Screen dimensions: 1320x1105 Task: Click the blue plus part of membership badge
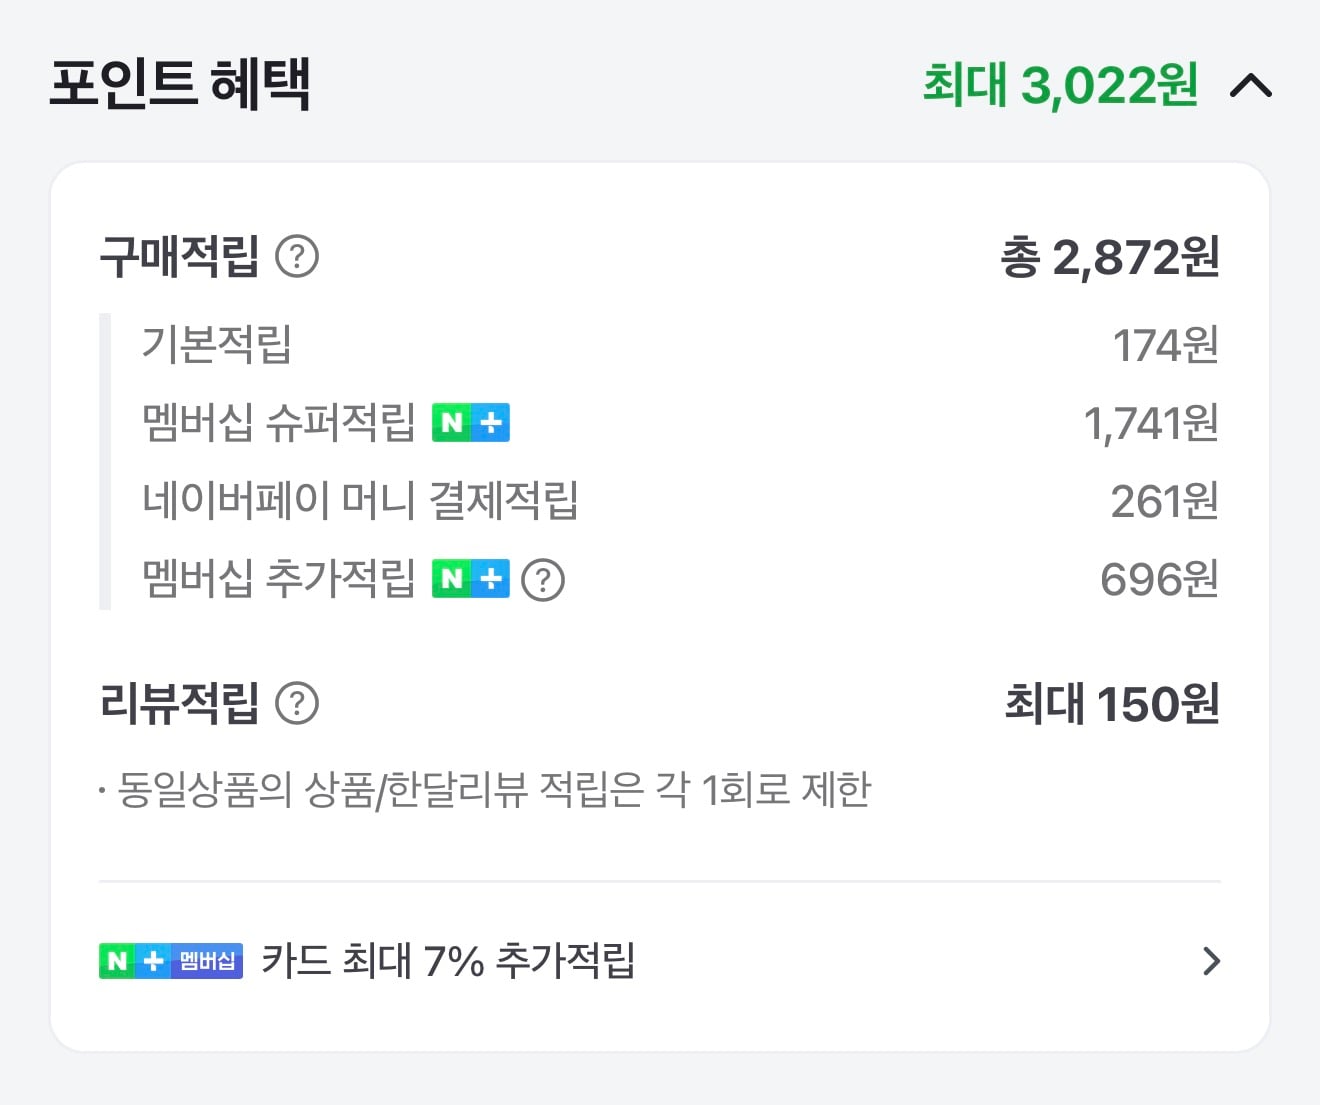(x=490, y=422)
